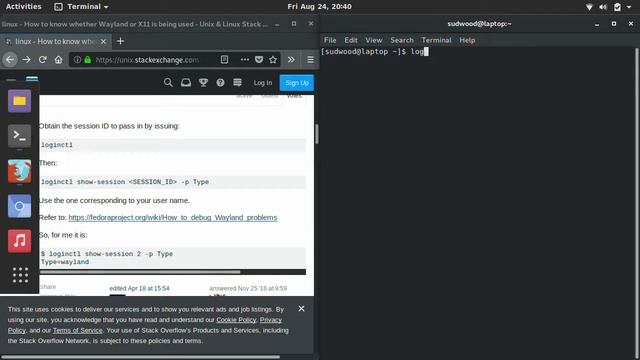Viewport: 640px width, 360px height.
Task: Save page to Pocket
Action: pos(259,60)
